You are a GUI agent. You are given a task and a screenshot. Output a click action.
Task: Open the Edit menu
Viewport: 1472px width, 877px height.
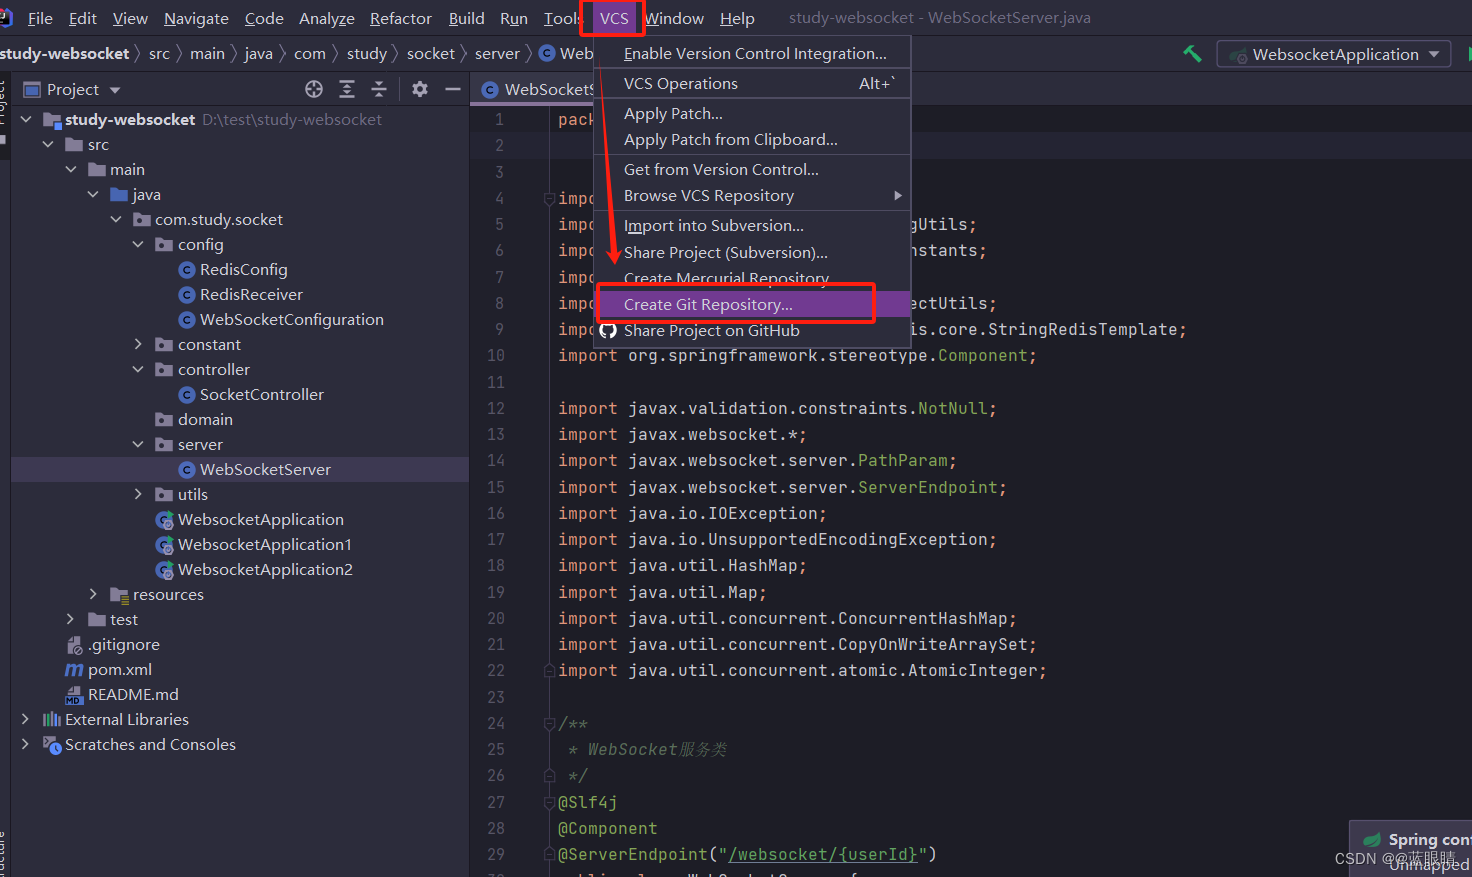tap(82, 18)
